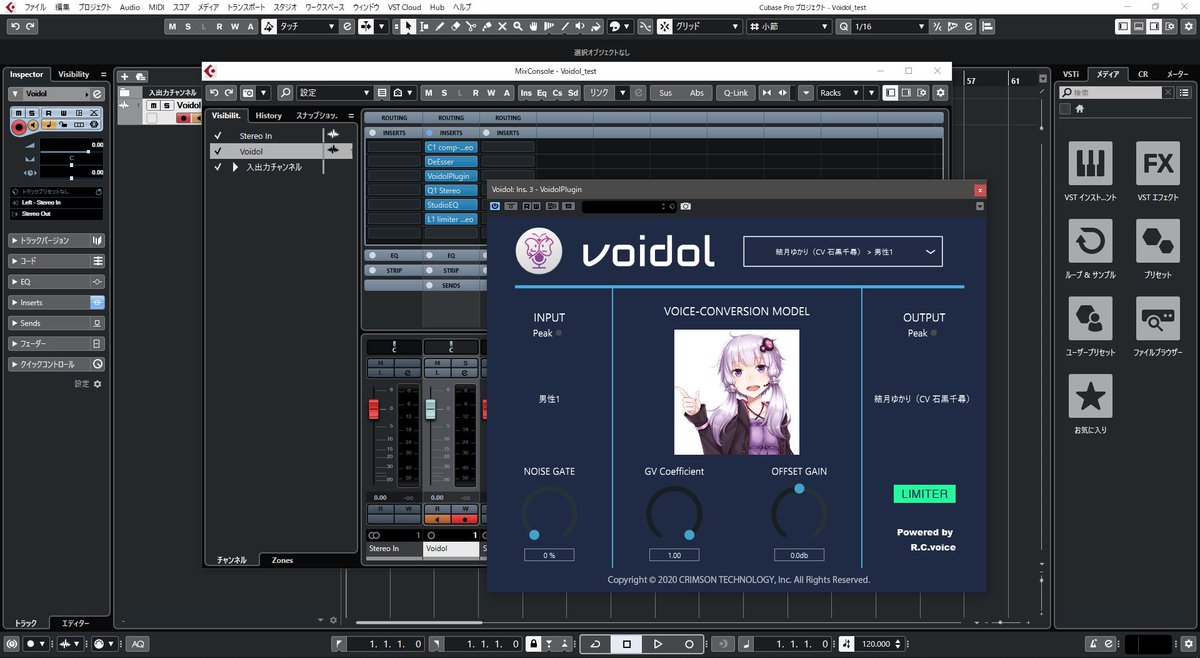
Task: Open voice model dropdown 結月ゆかり > 男性1
Action: pos(843,252)
